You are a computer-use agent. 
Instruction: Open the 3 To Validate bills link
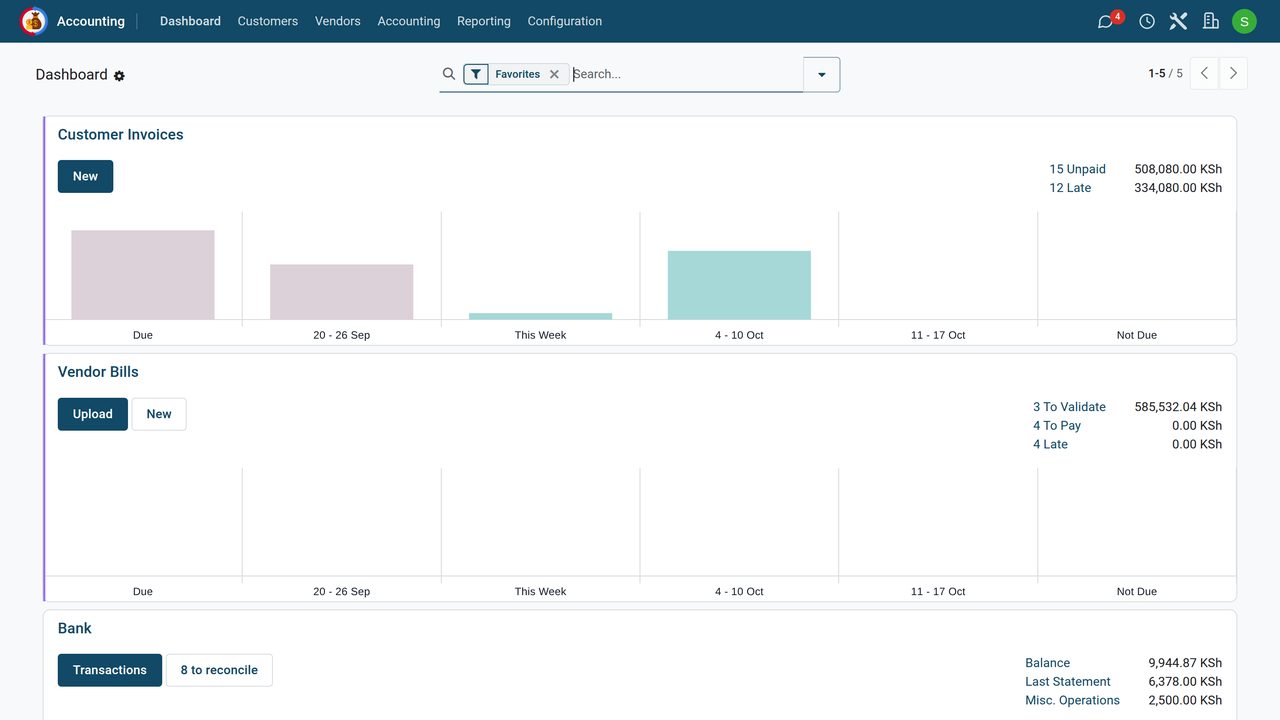pos(1069,407)
